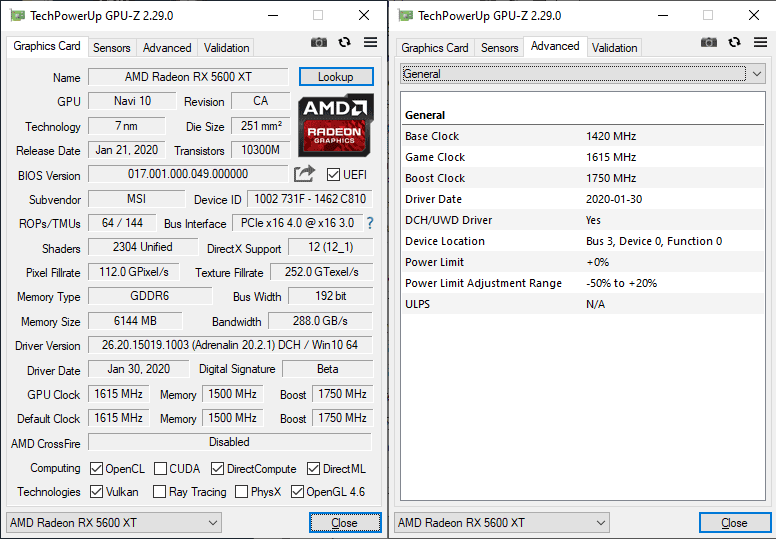Screen dimensions: 776x539
Task: Open Advanced tab in left window
Action: coord(167,48)
